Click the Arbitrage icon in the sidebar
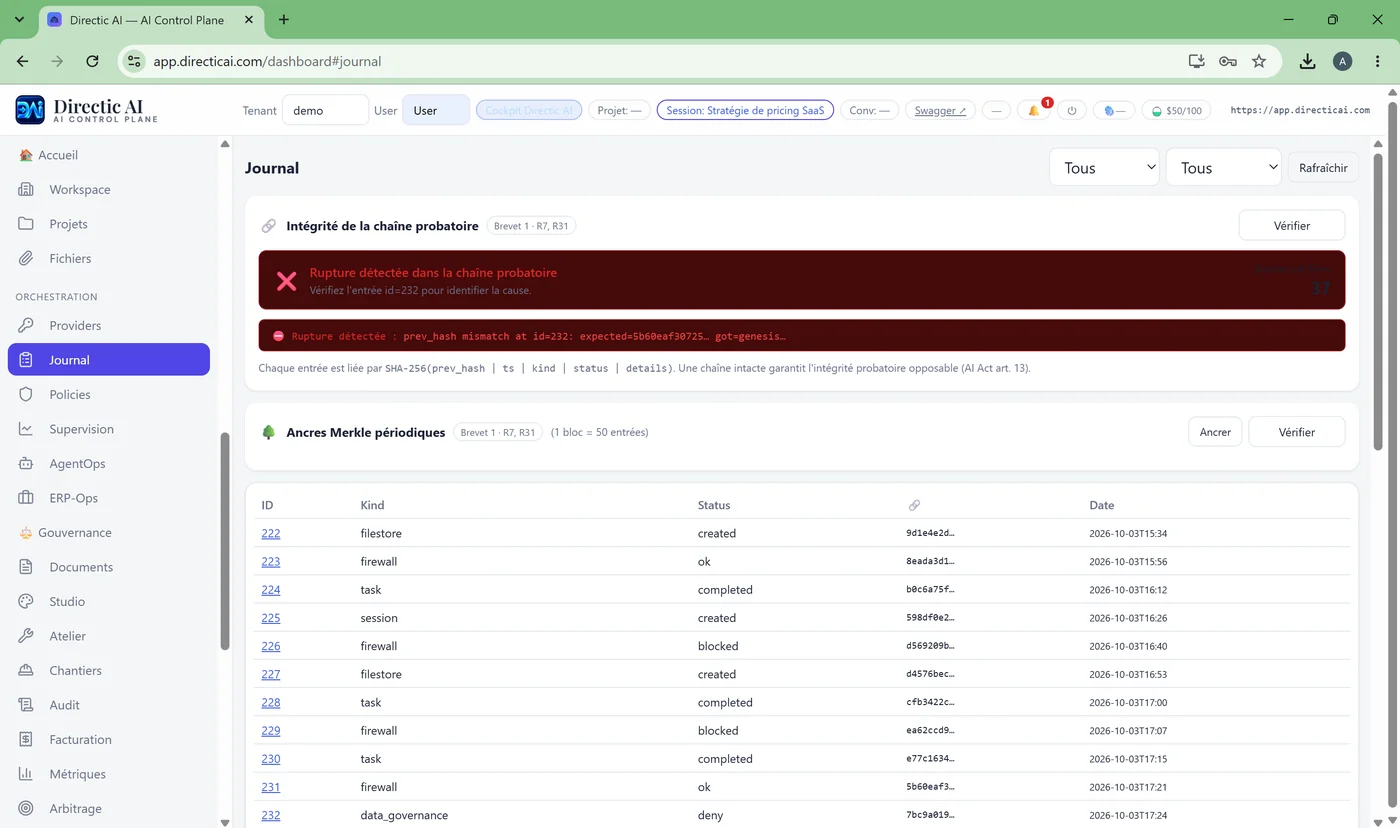This screenshot has width=1400, height=828. (x=27, y=808)
